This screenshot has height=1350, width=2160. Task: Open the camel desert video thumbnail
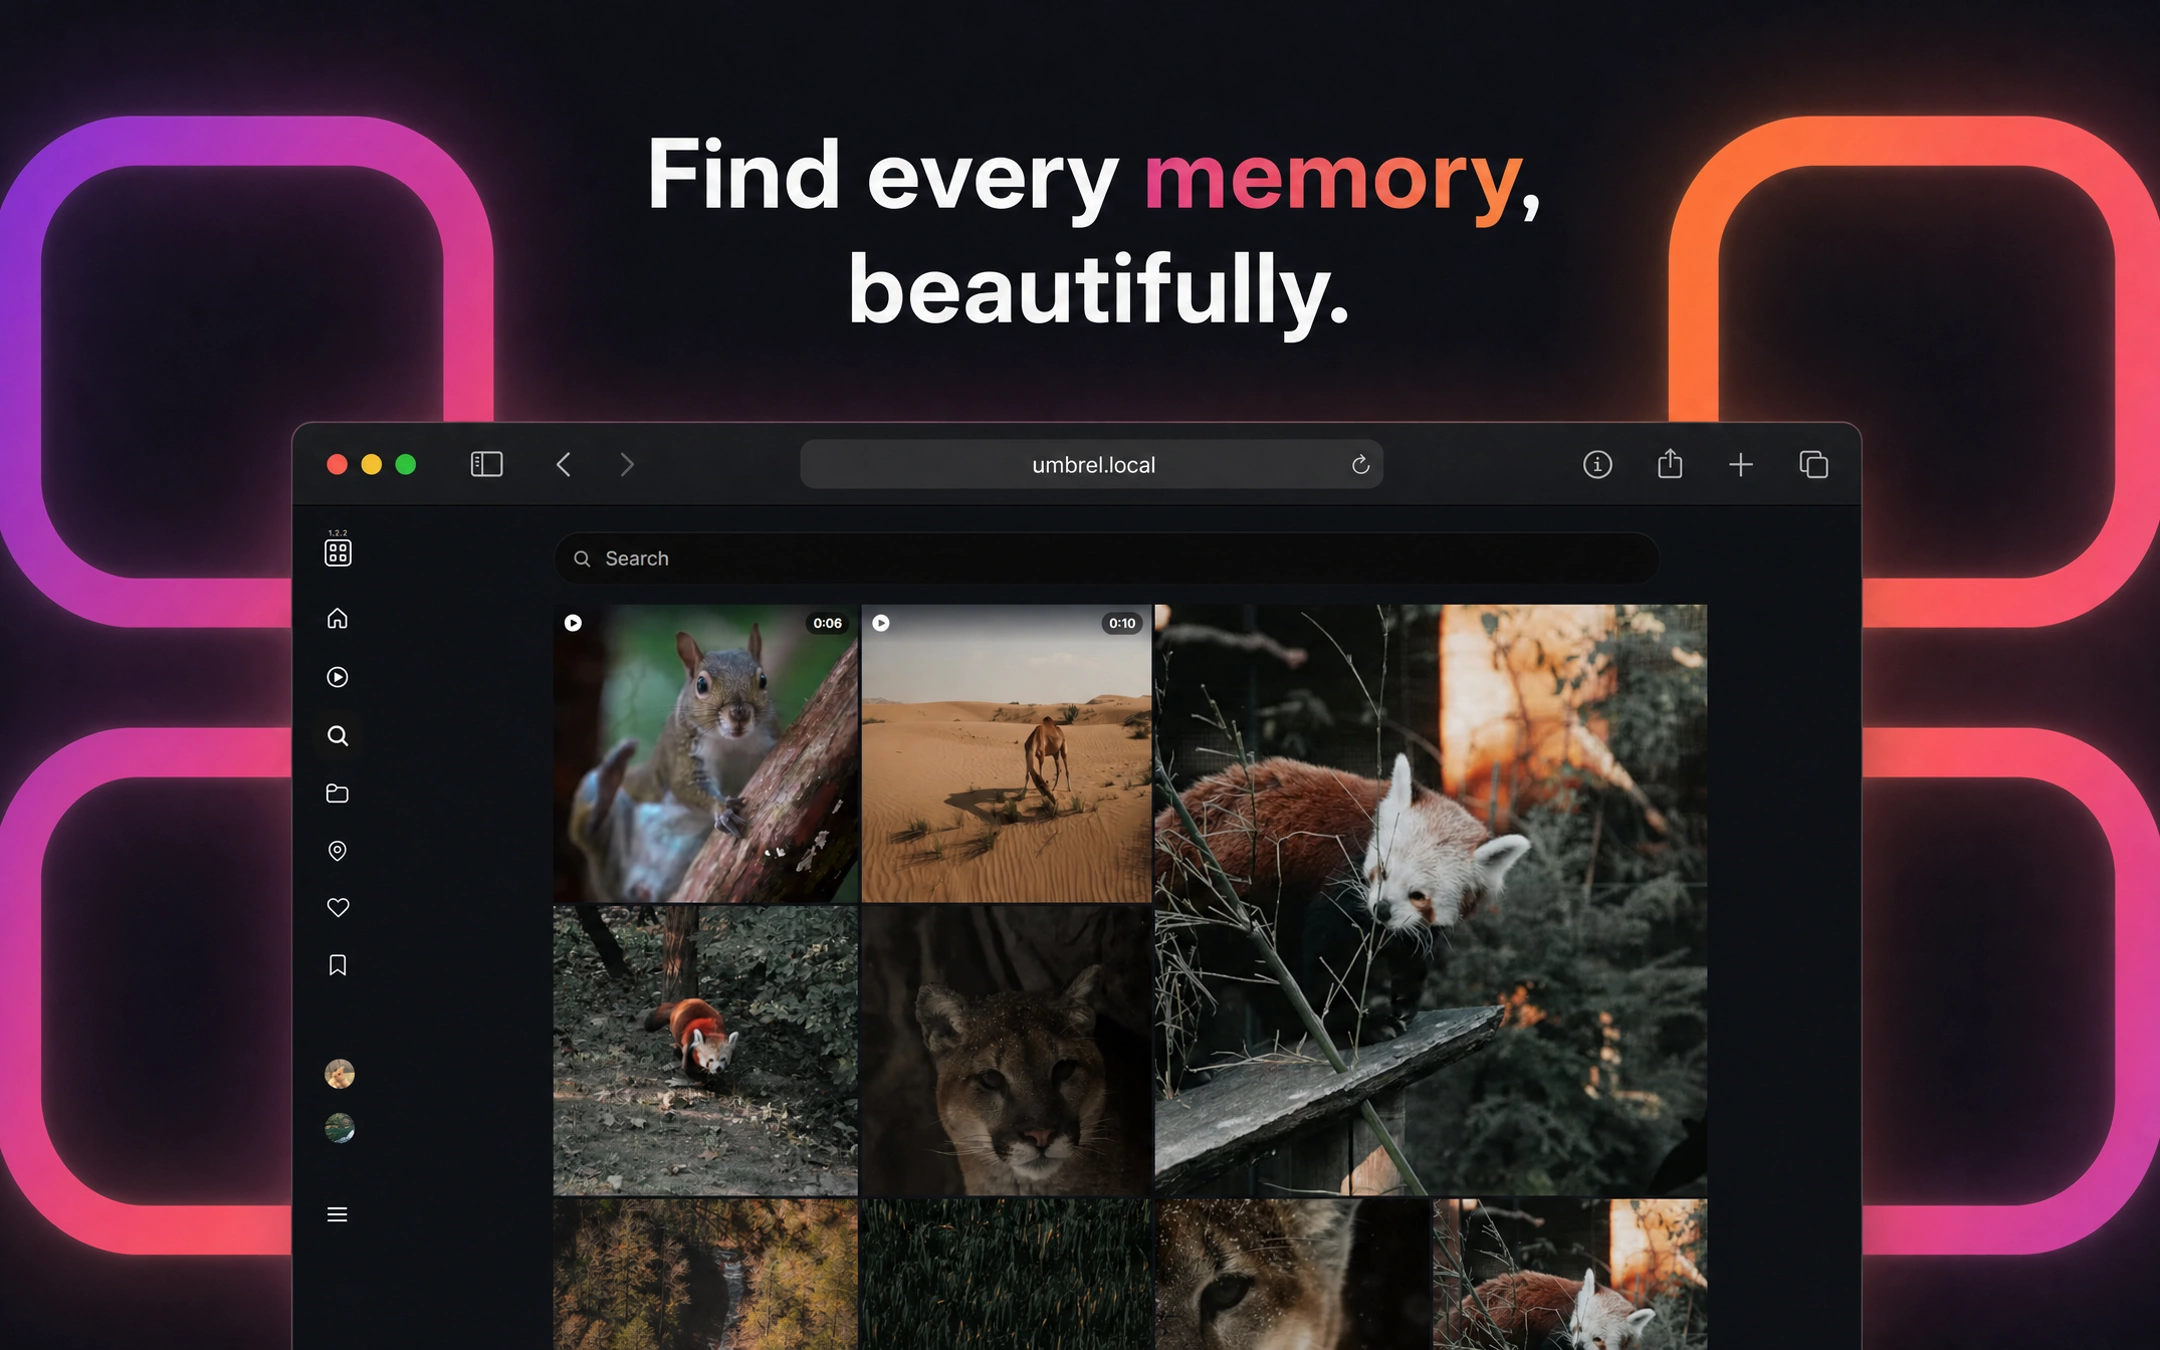click(1007, 753)
